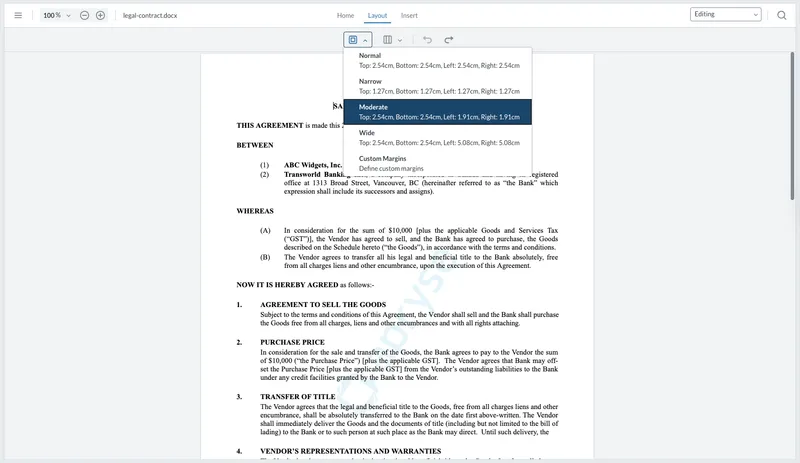This screenshot has width=800, height=463.
Task: Click the PURCHASE PRICE heading
Action: 292,342
